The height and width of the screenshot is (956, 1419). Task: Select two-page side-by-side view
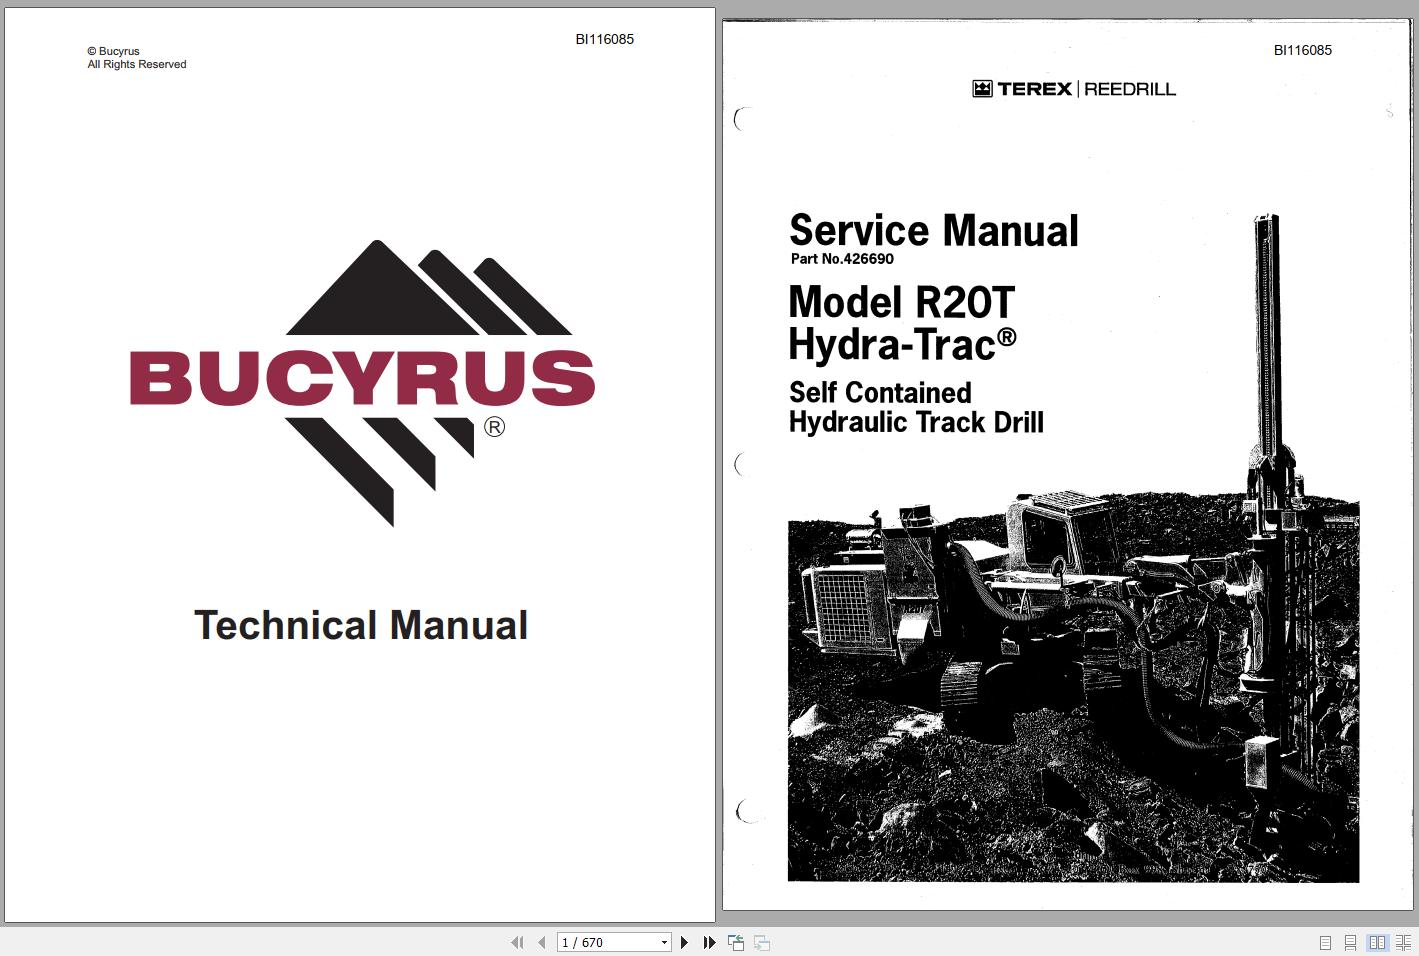pos(1377,942)
